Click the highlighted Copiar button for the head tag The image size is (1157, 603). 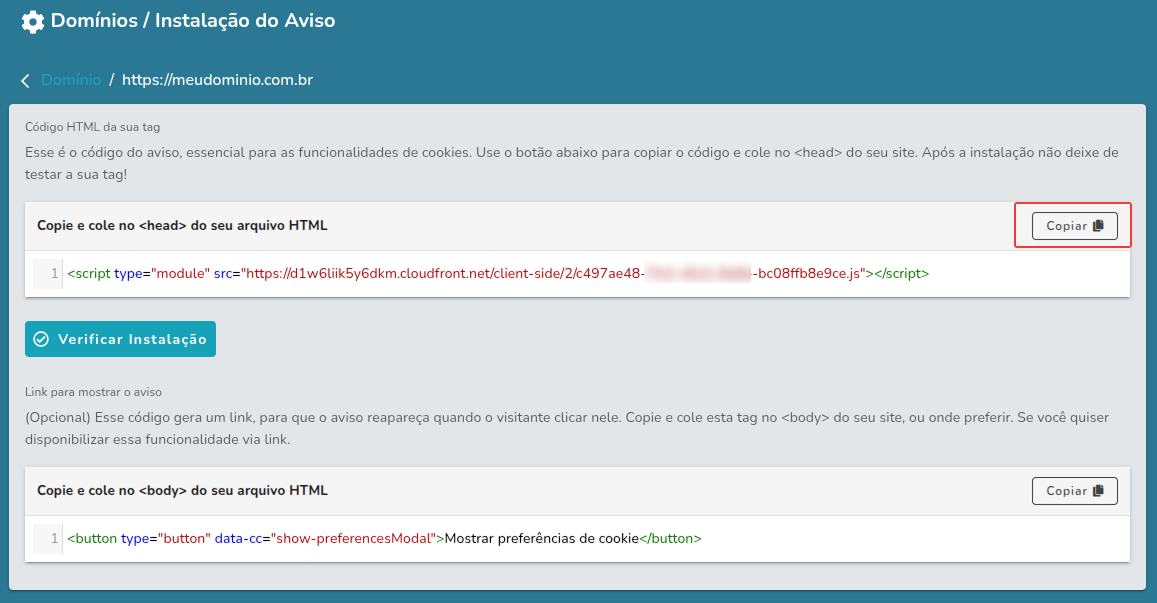pos(1073,225)
